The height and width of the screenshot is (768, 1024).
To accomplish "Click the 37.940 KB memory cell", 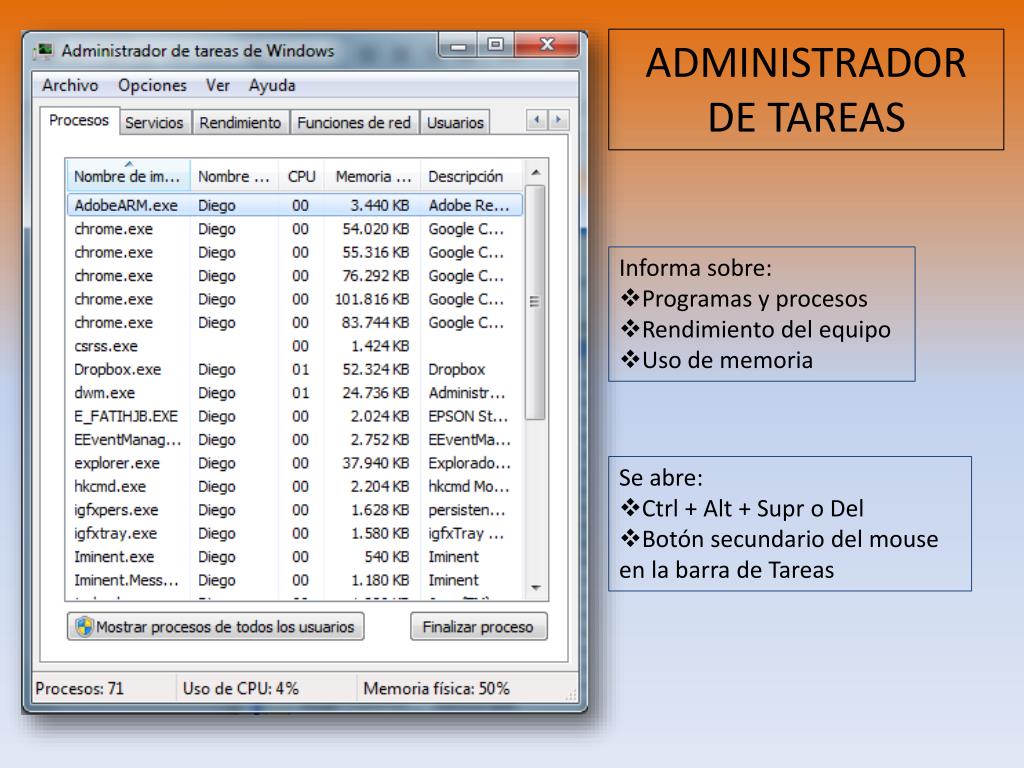I will point(376,464).
